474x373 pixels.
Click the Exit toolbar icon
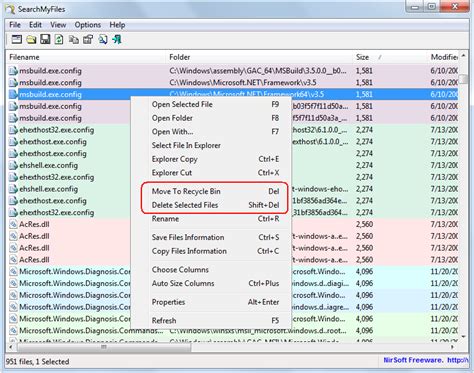point(117,40)
